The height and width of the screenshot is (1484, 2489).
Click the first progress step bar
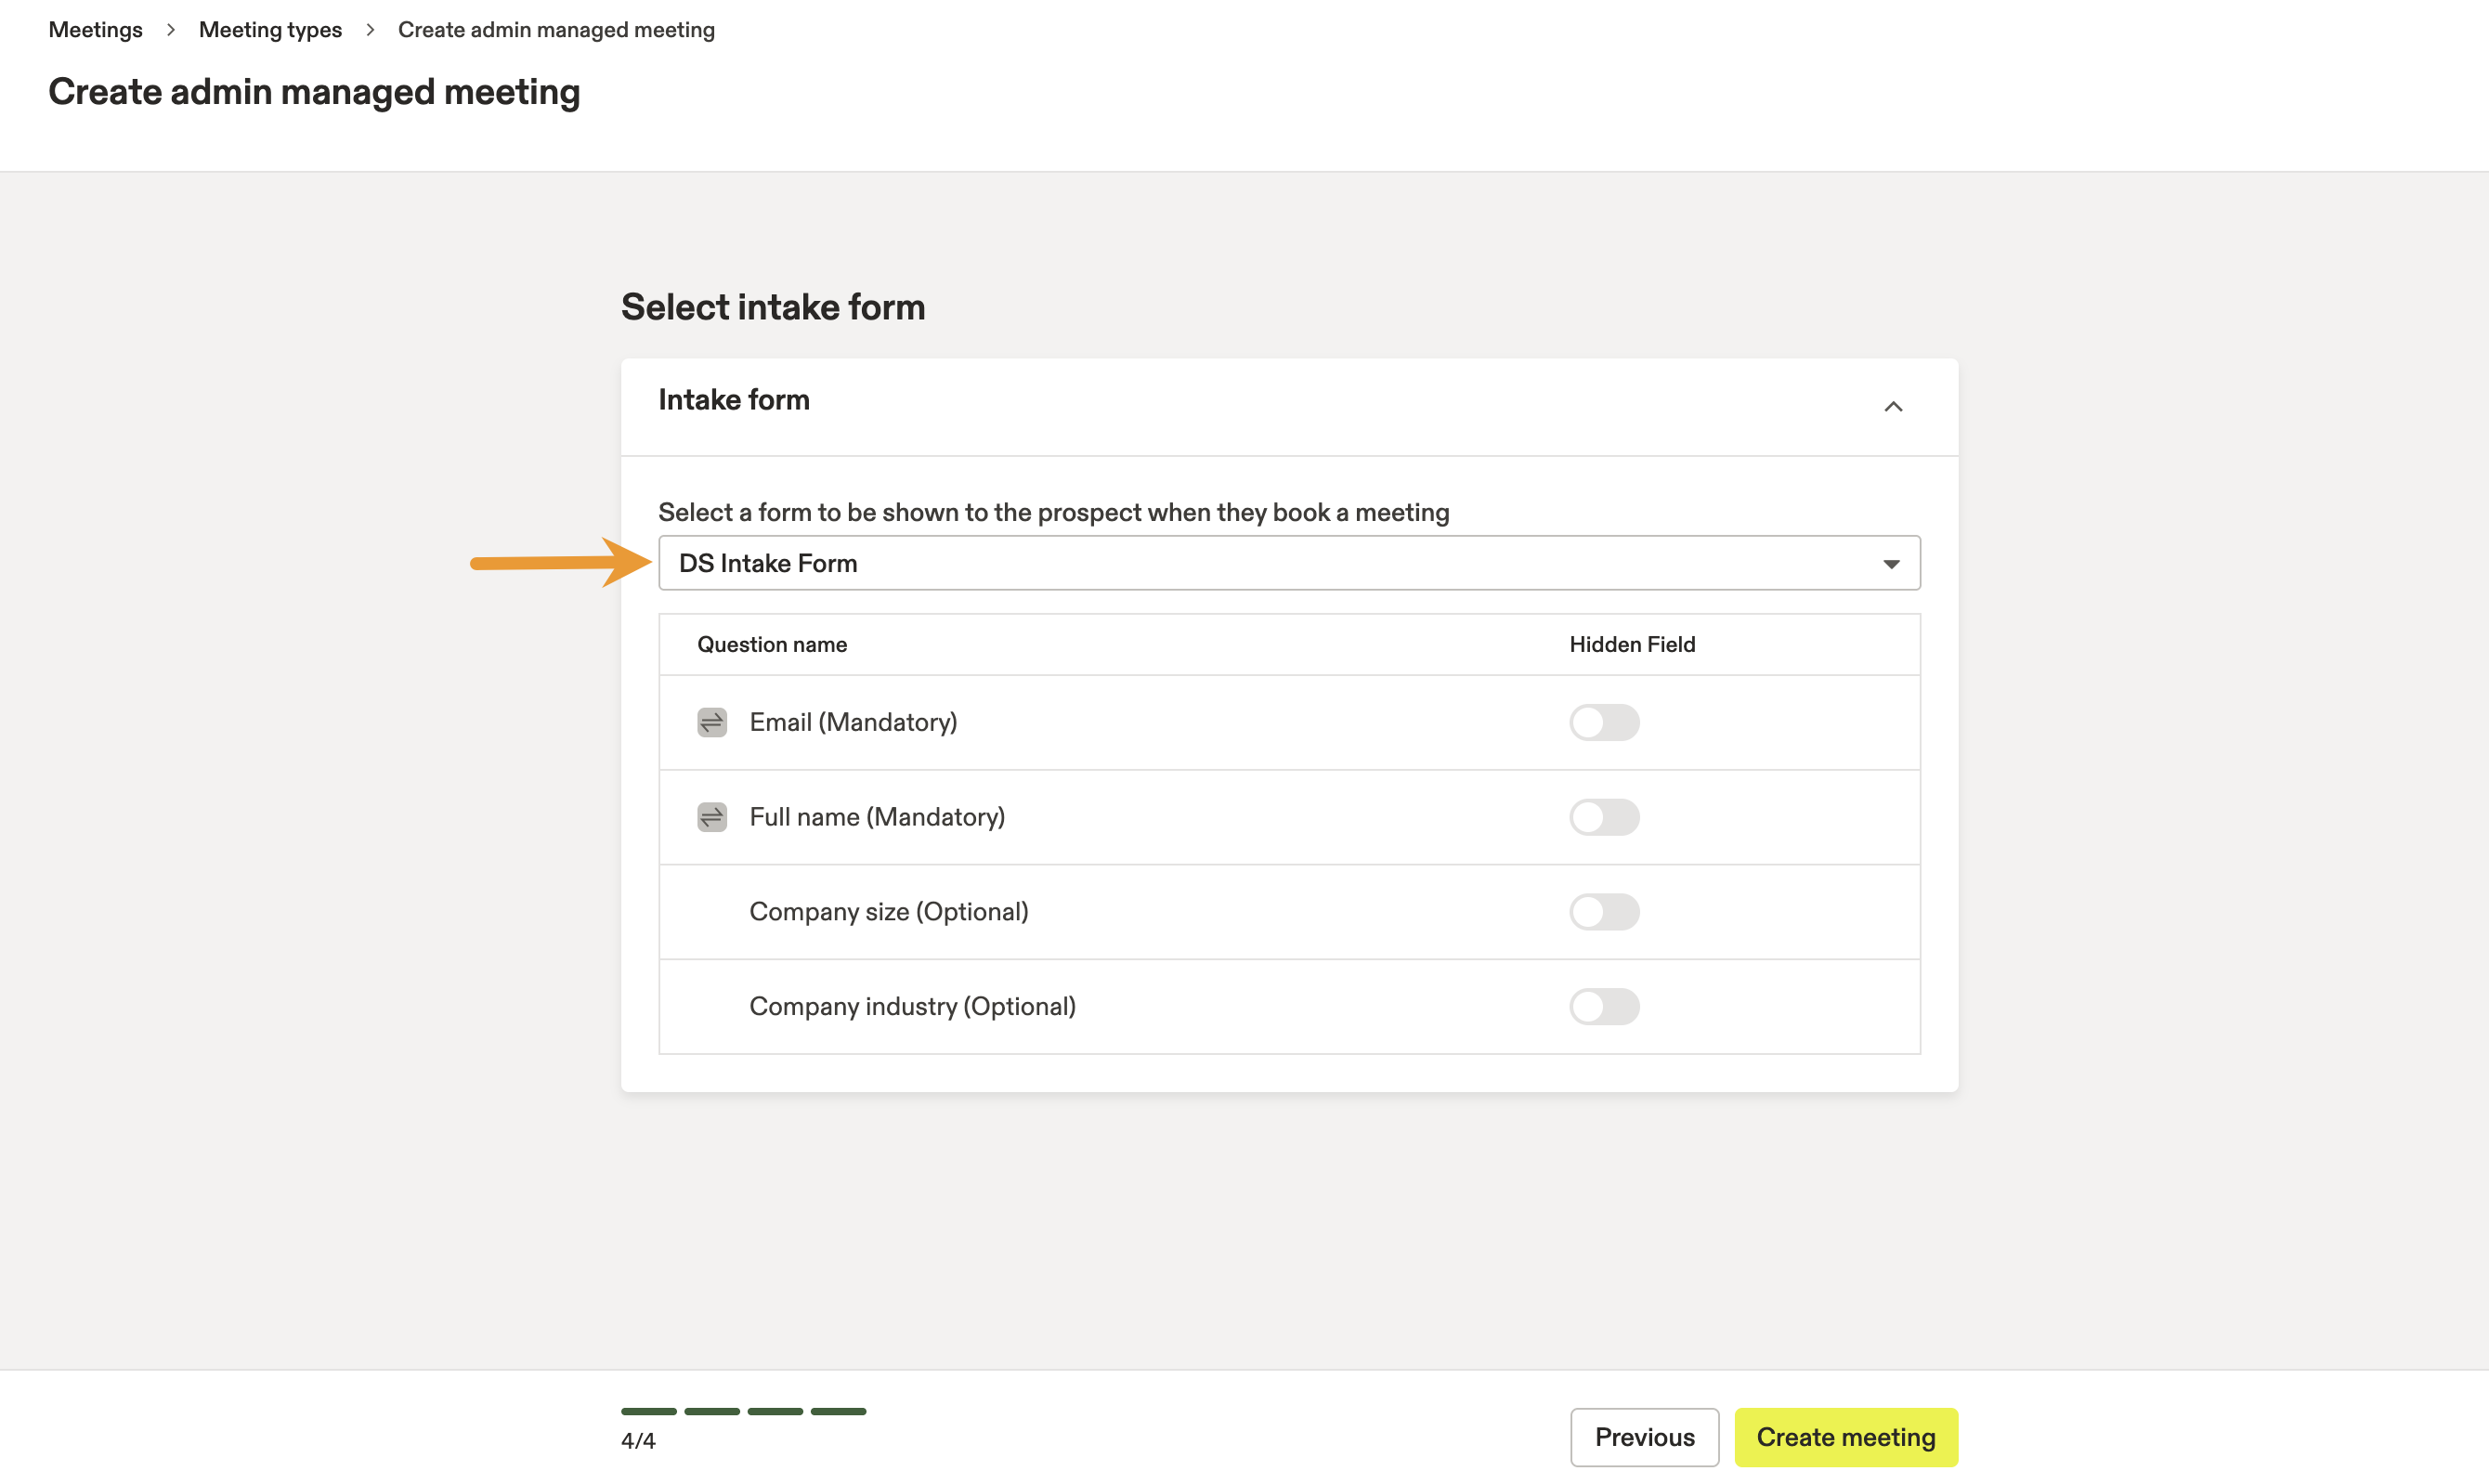pos(648,1411)
